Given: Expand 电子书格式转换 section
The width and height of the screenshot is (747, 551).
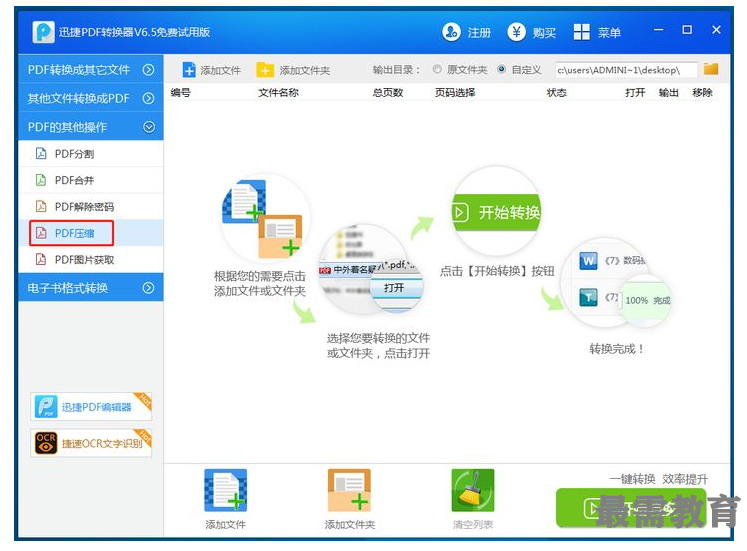Looking at the screenshot, I should 91,288.
